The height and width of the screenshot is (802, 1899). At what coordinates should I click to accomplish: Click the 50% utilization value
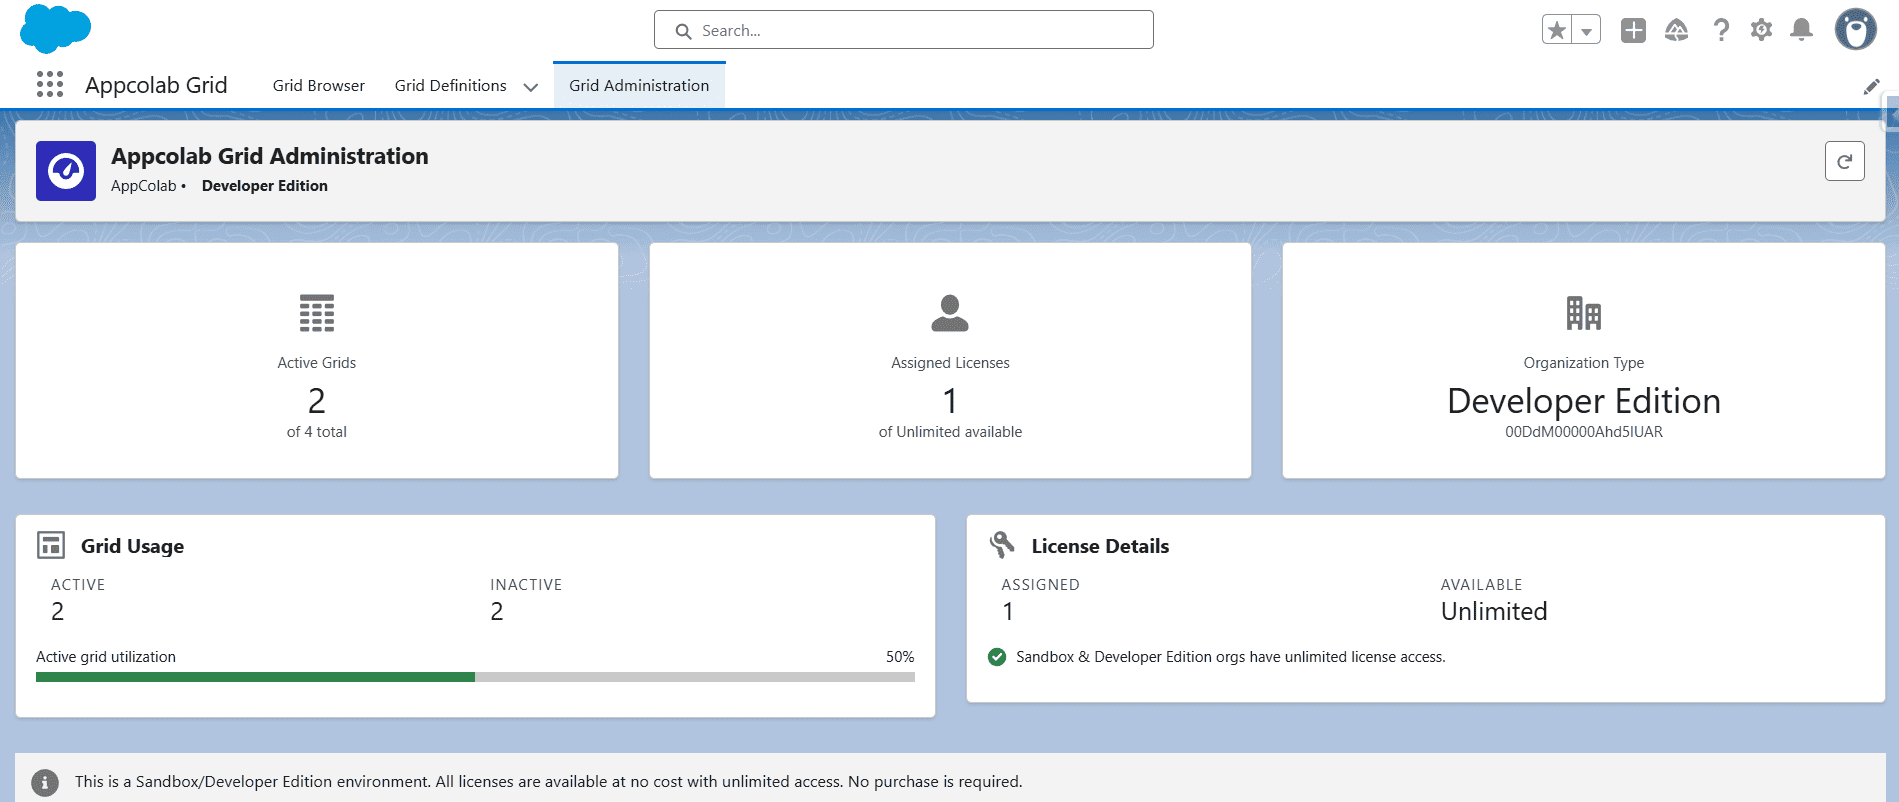coord(900,657)
